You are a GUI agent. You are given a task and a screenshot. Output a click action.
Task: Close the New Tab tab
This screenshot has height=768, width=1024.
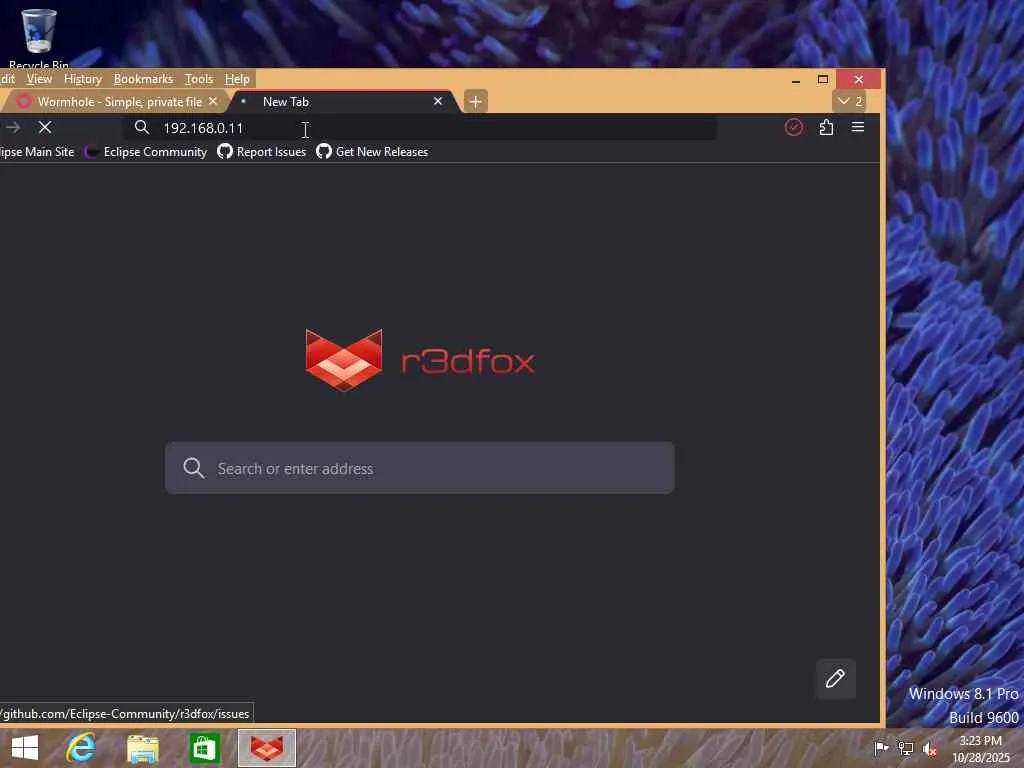pyautogui.click(x=438, y=101)
